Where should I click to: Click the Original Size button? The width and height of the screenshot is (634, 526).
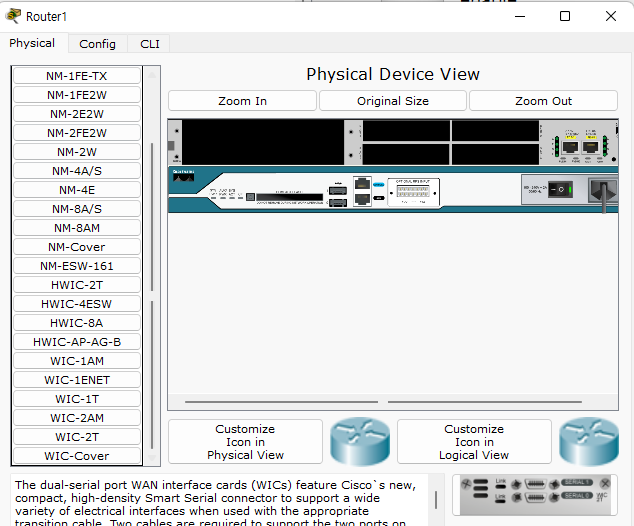tap(393, 101)
